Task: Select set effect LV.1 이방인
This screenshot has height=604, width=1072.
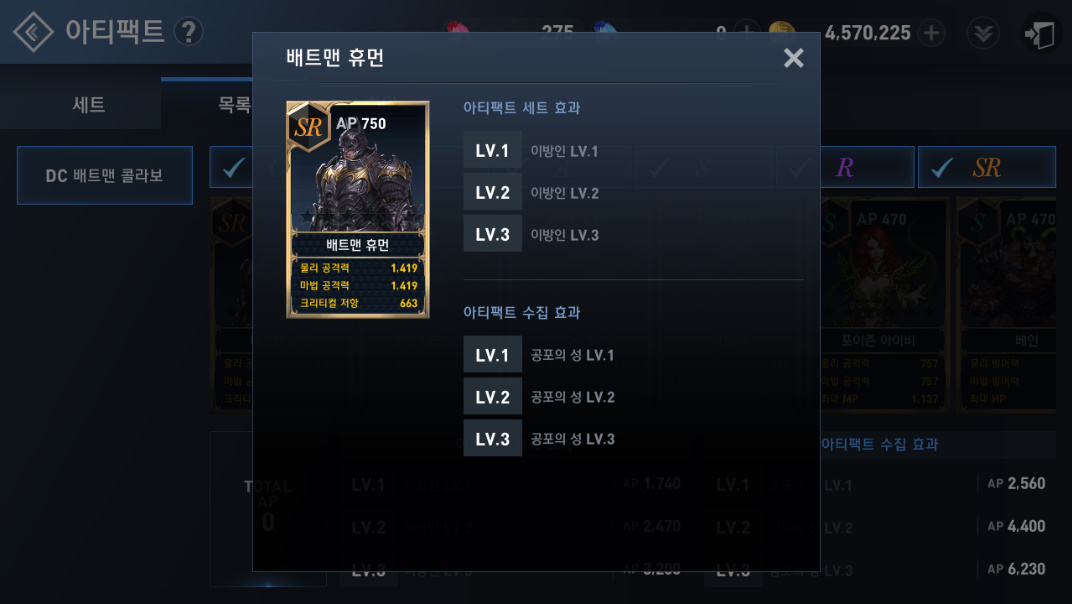Action: click(x=633, y=150)
